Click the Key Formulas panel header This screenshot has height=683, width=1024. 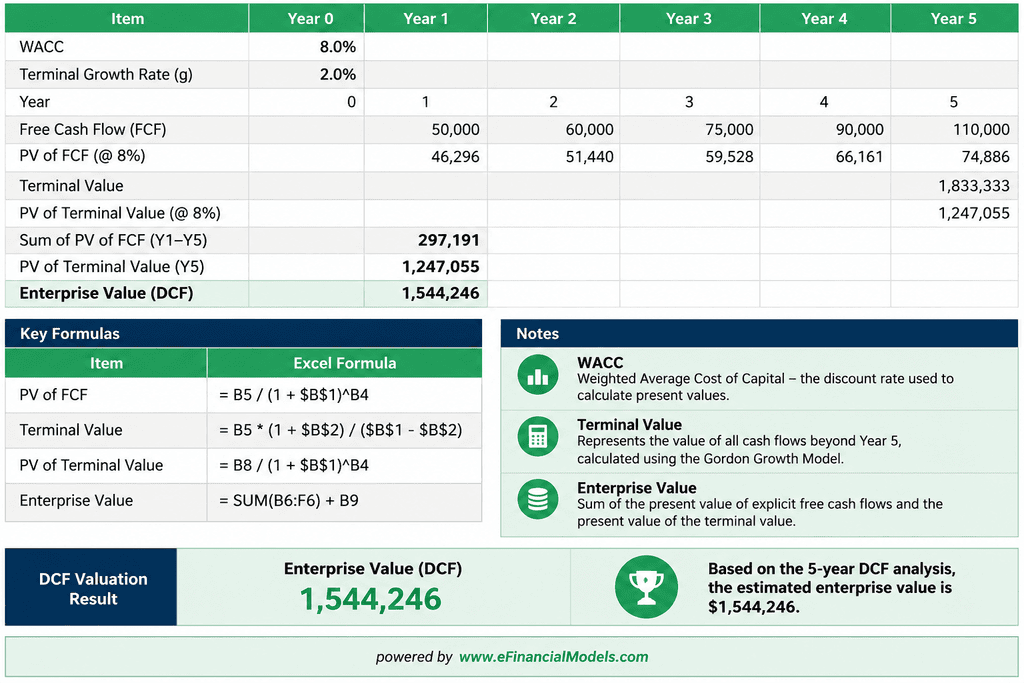(244, 333)
